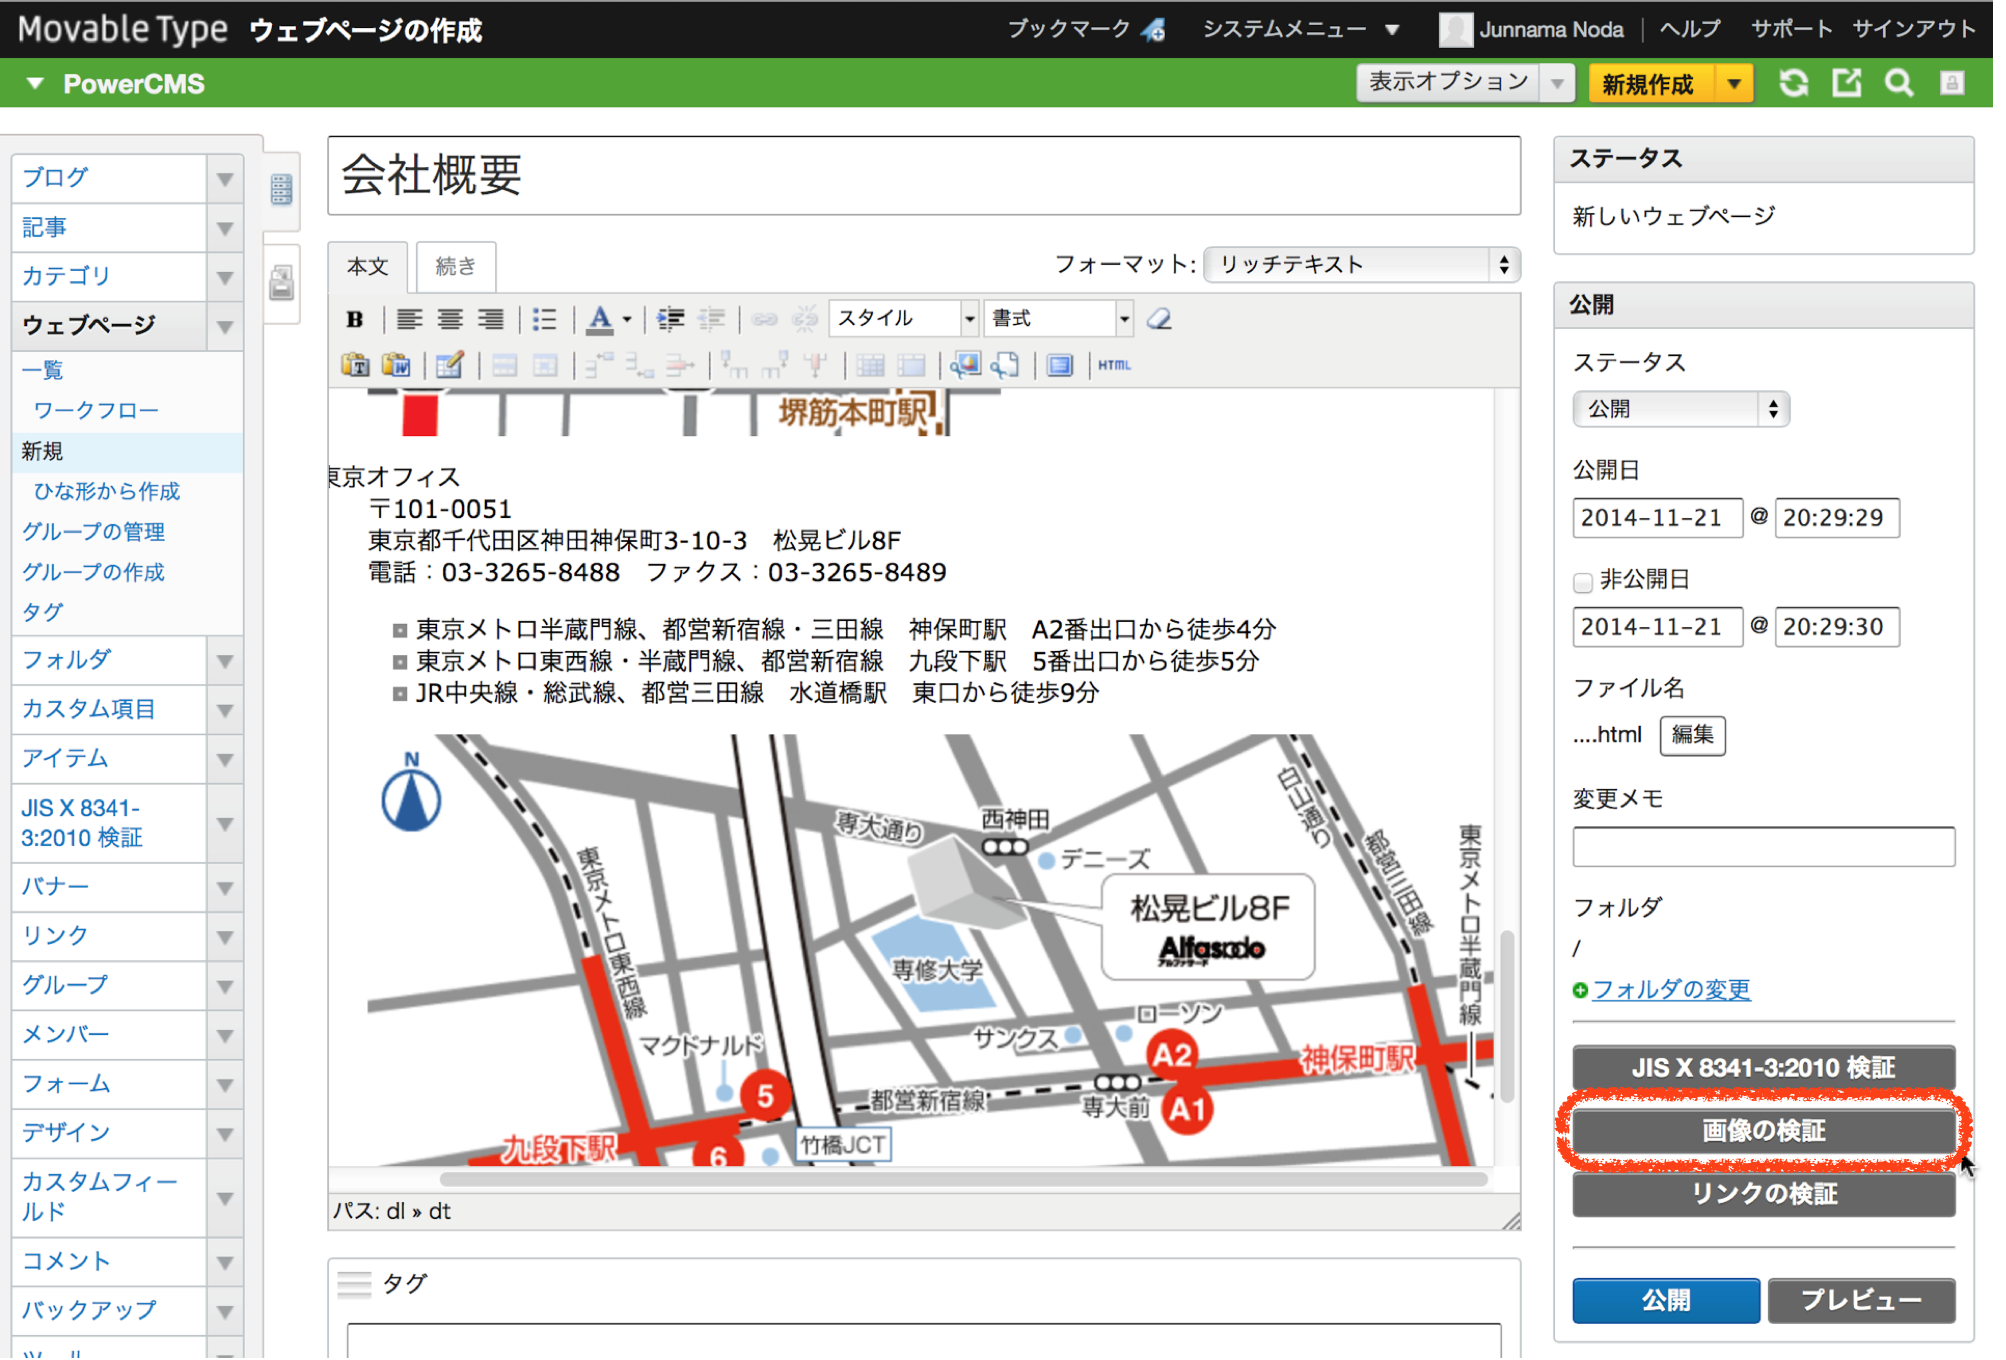Click the JIS X 8341-3:2010 検証 button

pos(1763,1068)
